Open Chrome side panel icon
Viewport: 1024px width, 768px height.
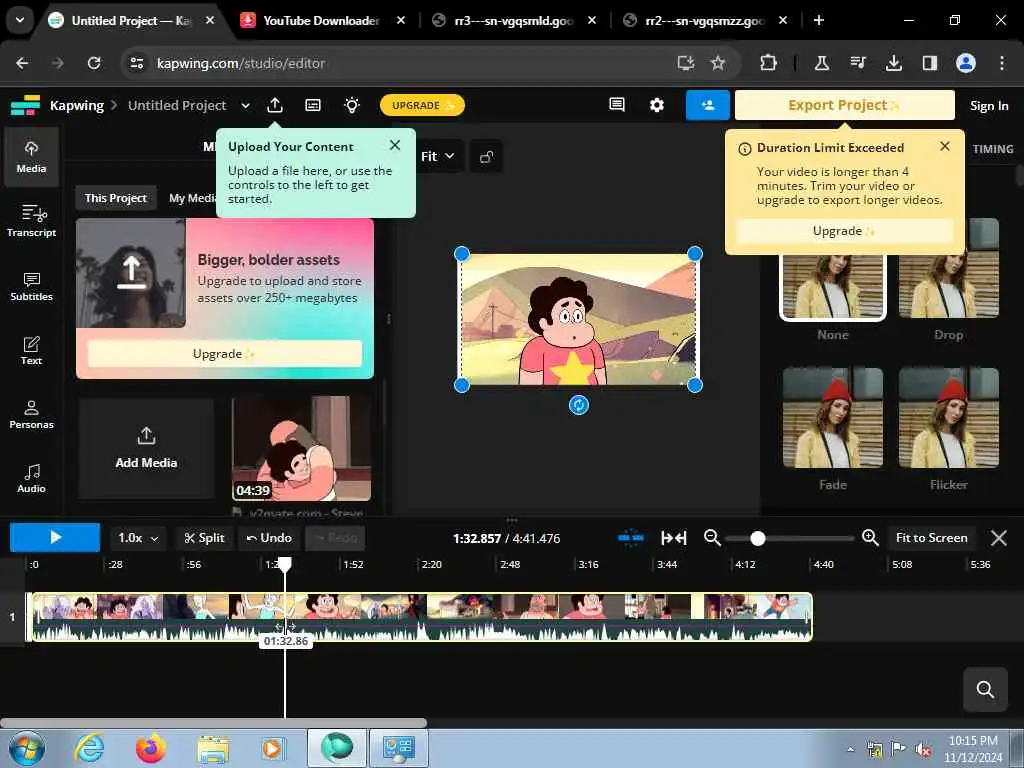(x=929, y=63)
